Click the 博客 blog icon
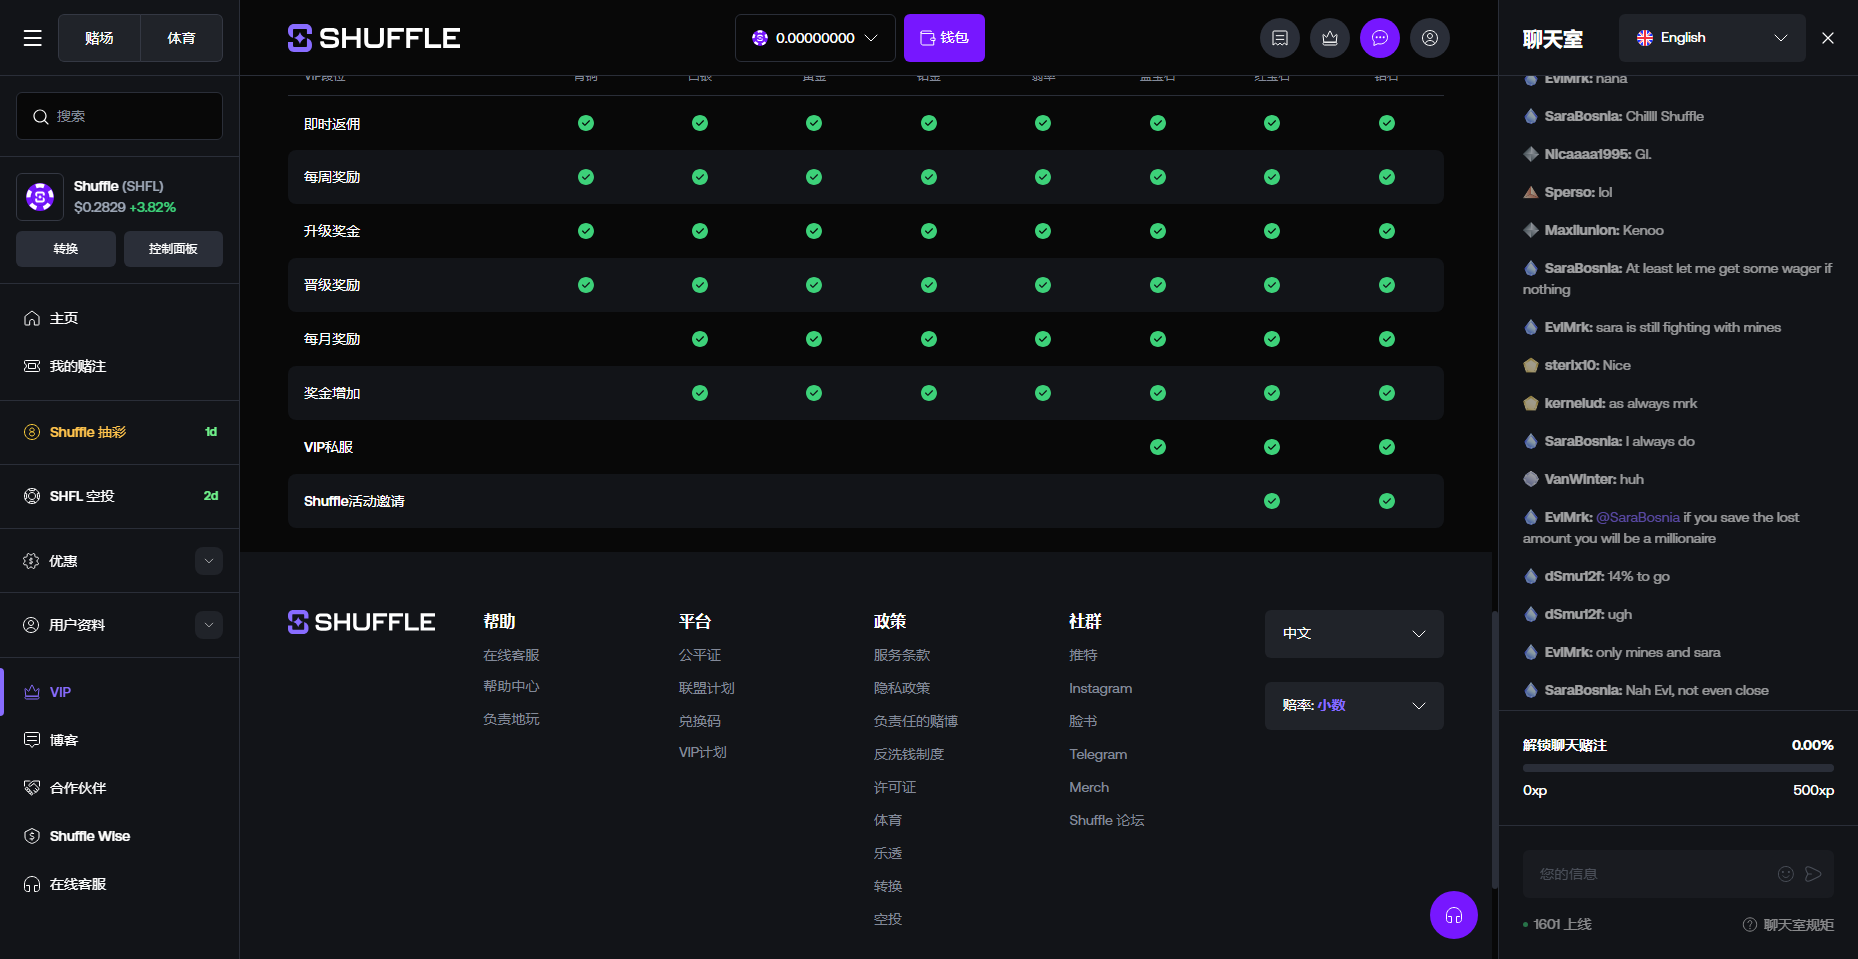 tap(32, 740)
